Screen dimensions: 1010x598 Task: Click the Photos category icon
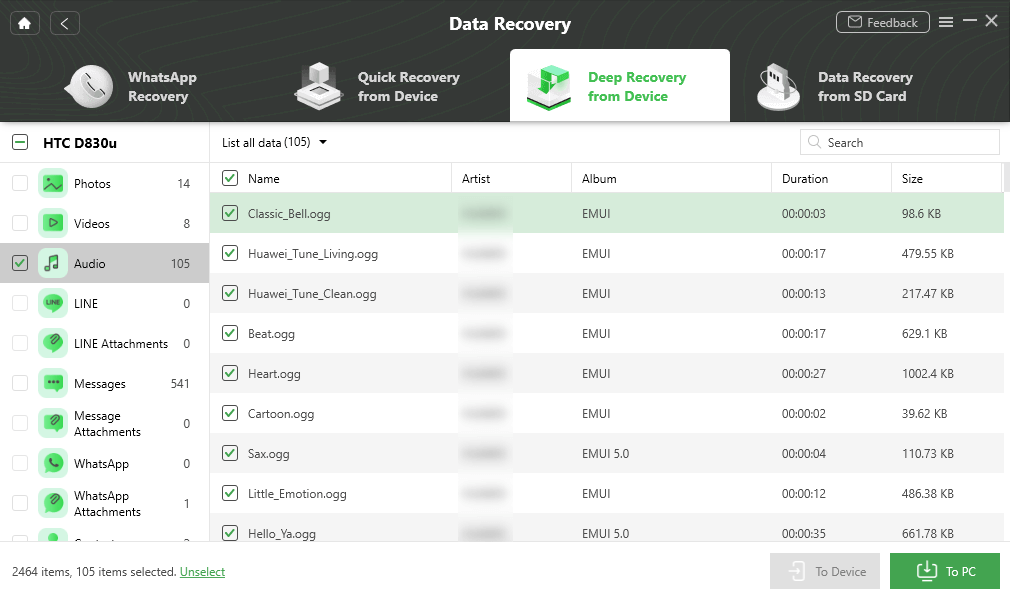[53, 184]
